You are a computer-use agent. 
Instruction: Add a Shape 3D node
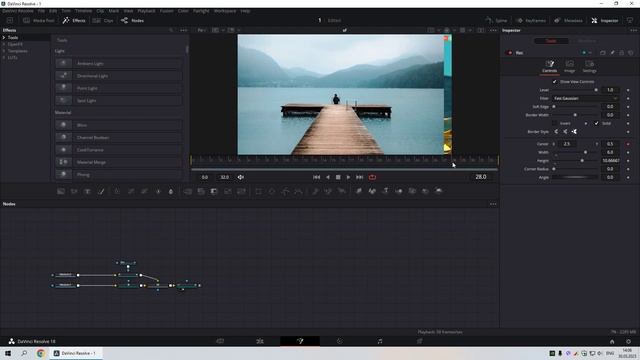click(372, 191)
